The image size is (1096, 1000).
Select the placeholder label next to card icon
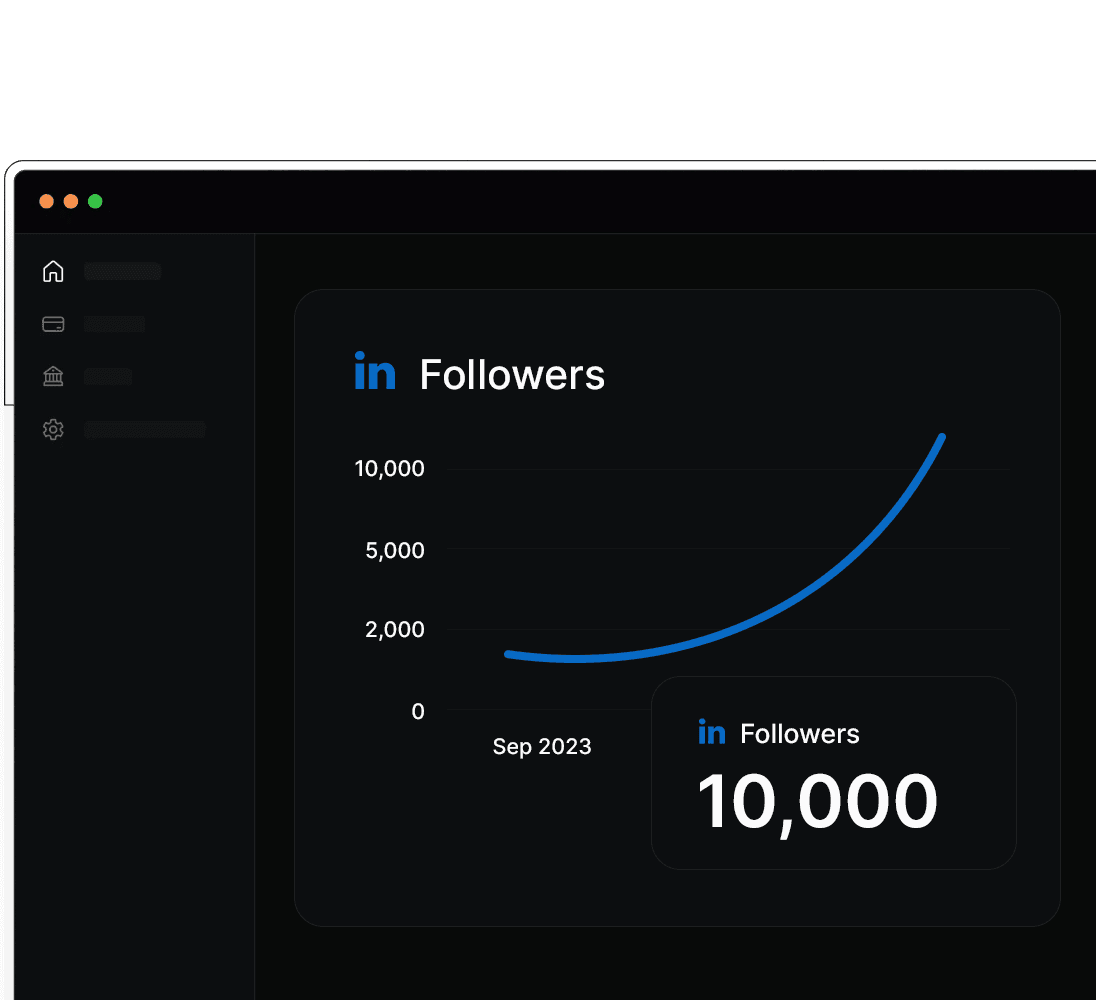(114, 324)
